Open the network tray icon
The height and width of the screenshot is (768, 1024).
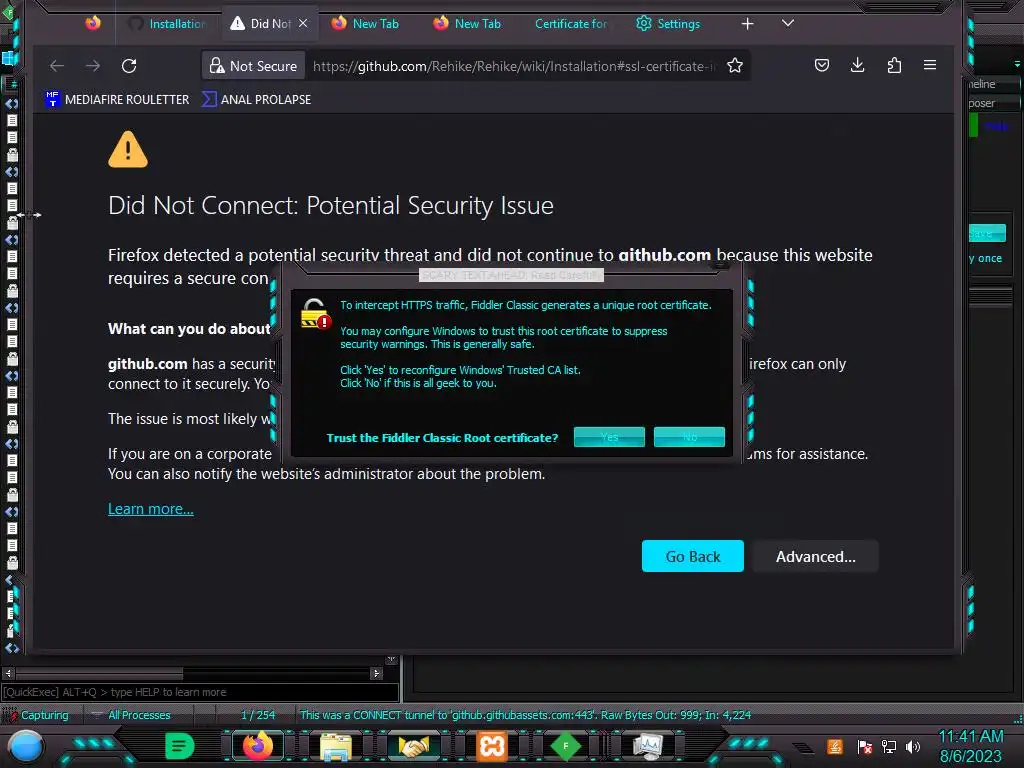click(889, 746)
